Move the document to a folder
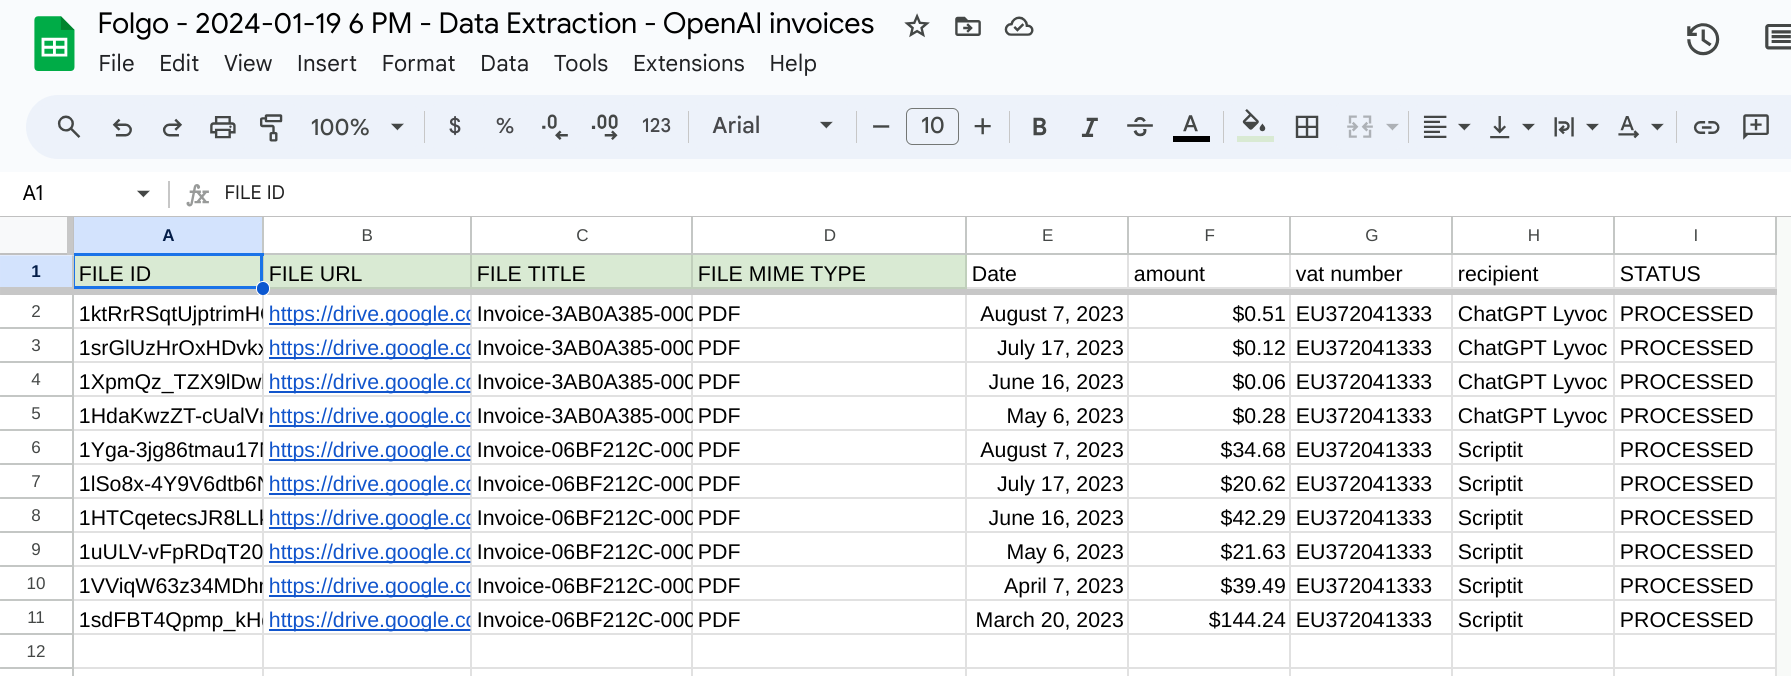This screenshot has width=1791, height=676. tap(967, 27)
